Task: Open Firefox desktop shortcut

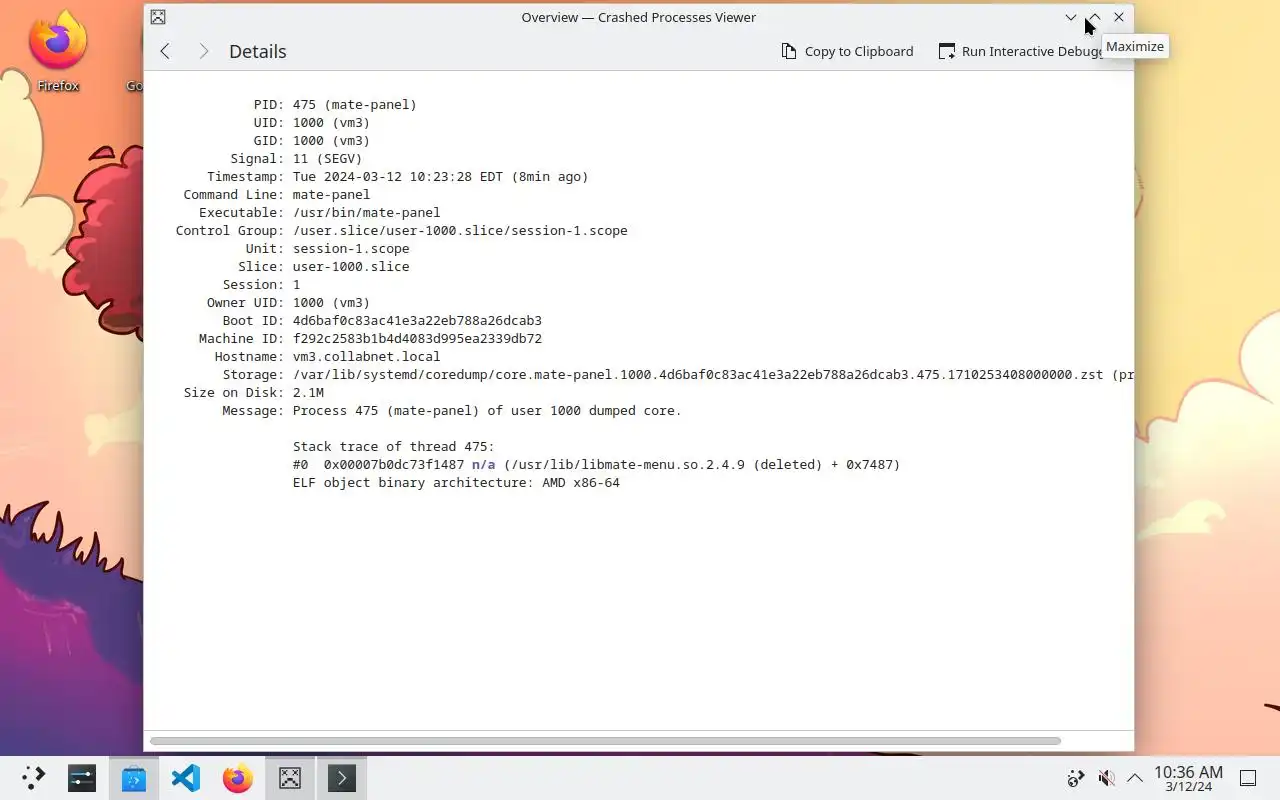Action: coord(58,52)
